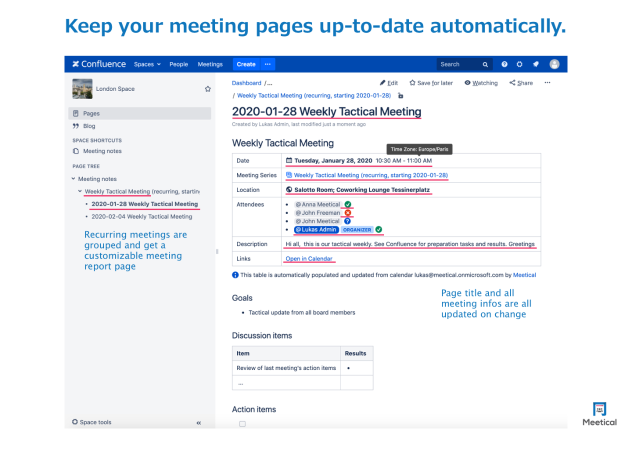Open the London Space title link
The width and height of the screenshot is (632, 450).
click(115, 89)
